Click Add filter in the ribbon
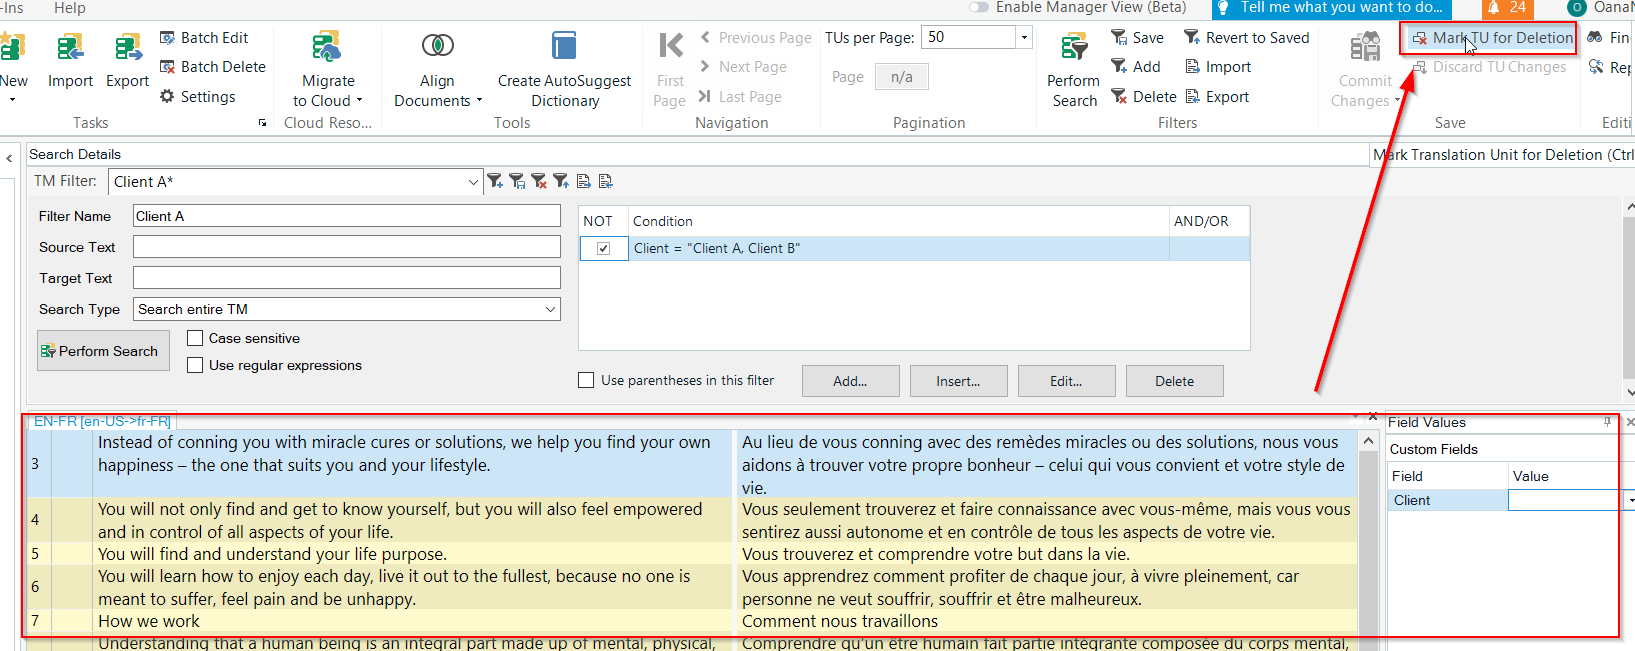The image size is (1635, 651). [1136, 67]
